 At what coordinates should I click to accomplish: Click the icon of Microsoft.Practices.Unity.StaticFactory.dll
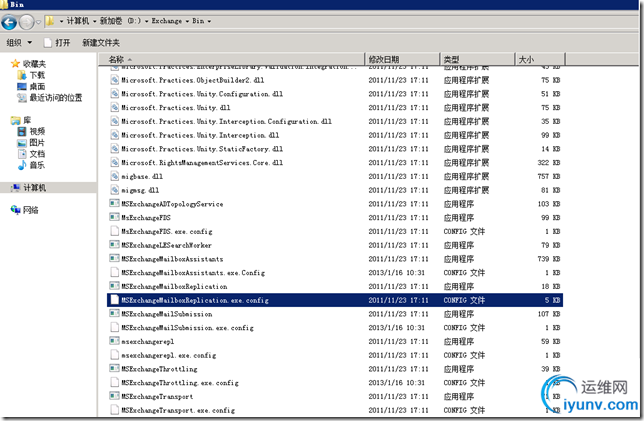click(115, 149)
